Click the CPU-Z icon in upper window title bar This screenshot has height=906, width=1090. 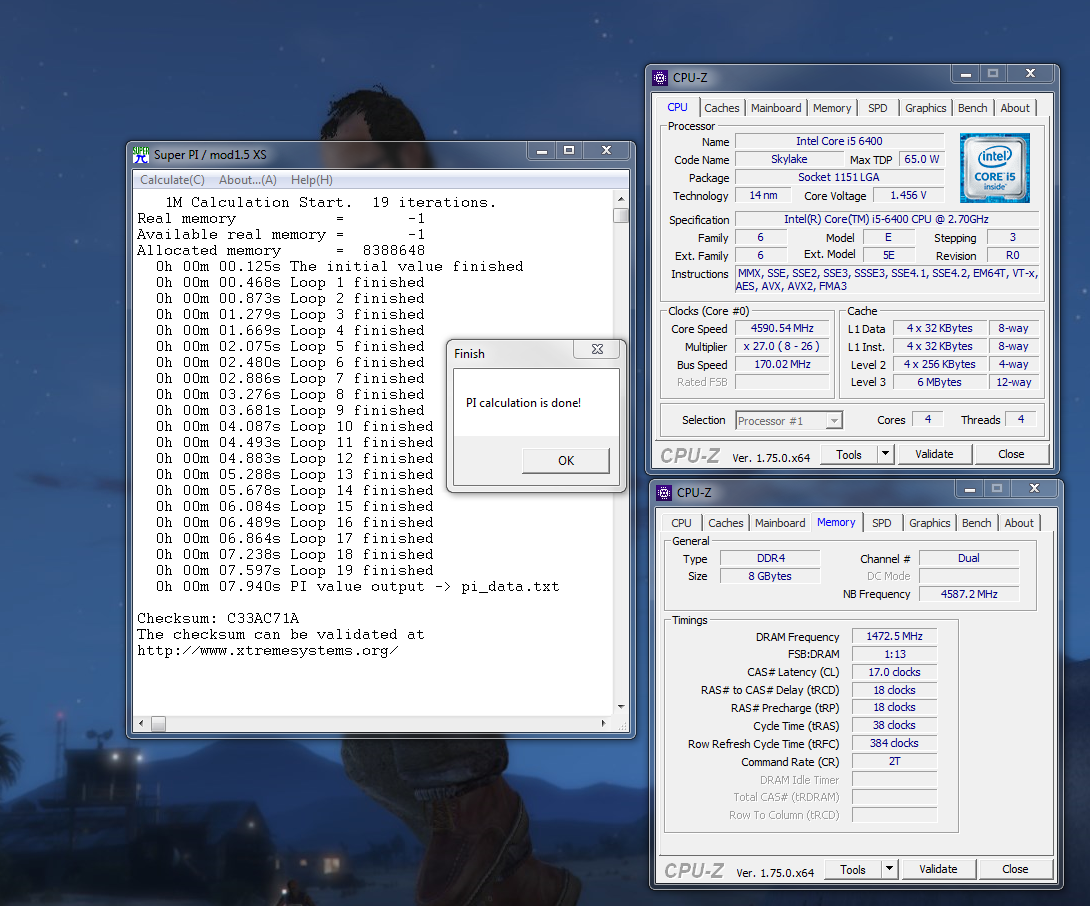pos(660,78)
